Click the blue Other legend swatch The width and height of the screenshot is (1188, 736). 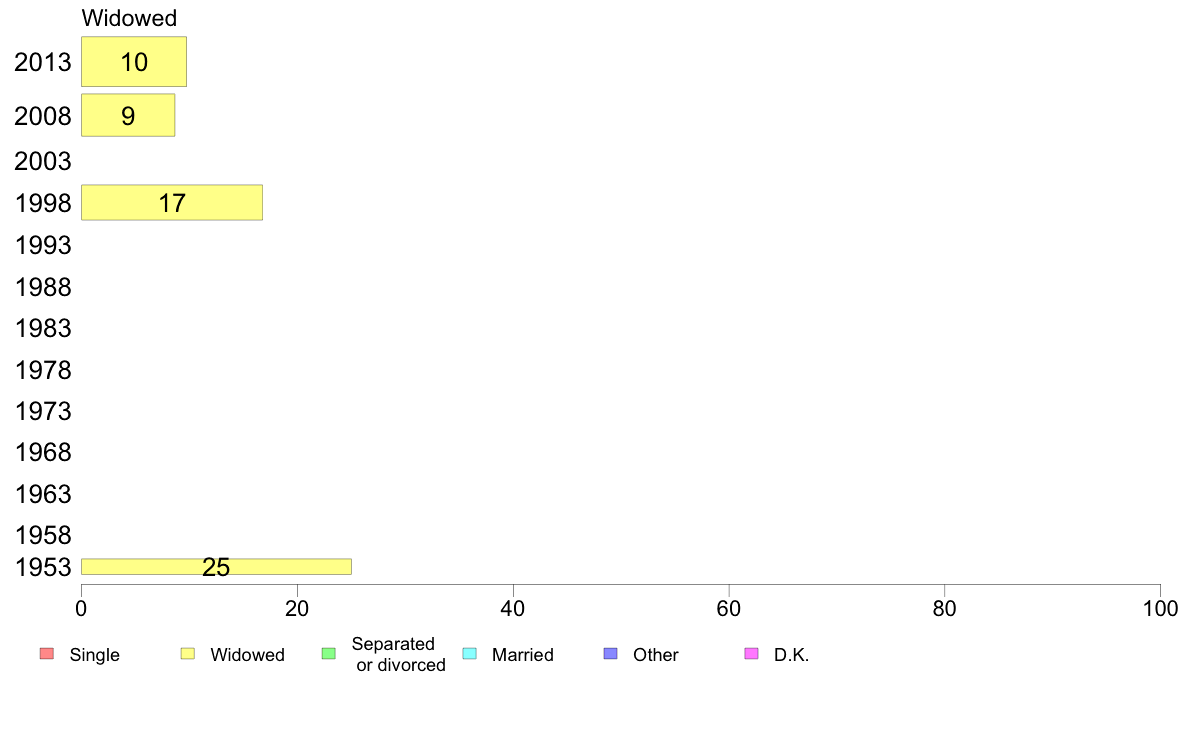[611, 653]
